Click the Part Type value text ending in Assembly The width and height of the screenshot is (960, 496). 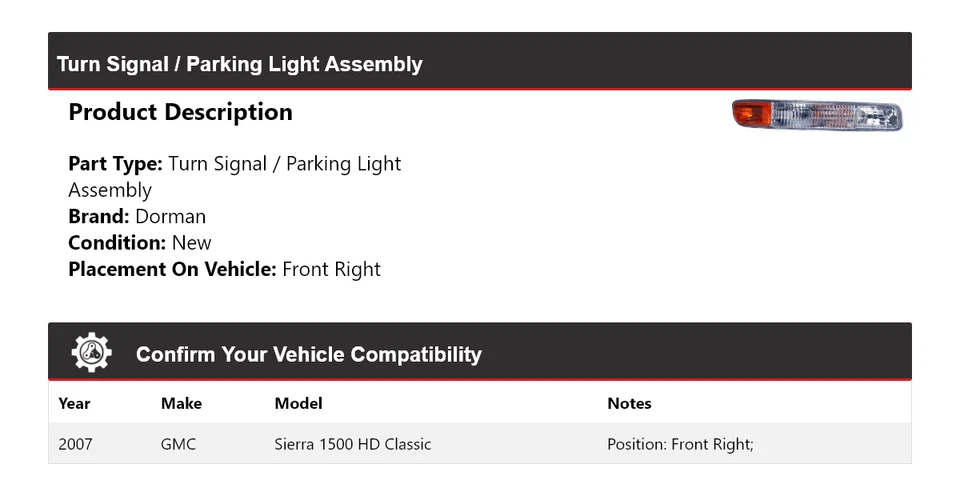(x=110, y=190)
